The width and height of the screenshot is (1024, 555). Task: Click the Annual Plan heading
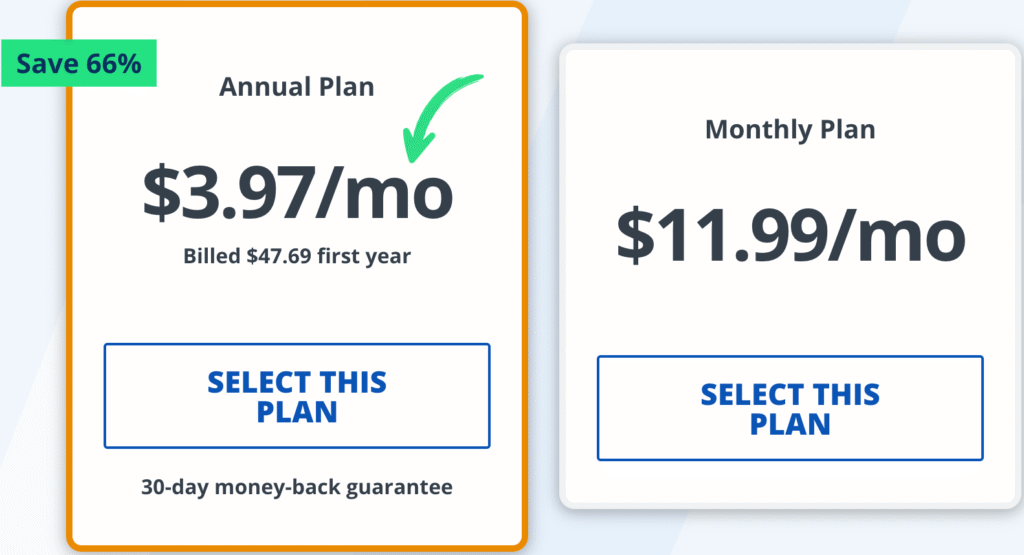[297, 87]
